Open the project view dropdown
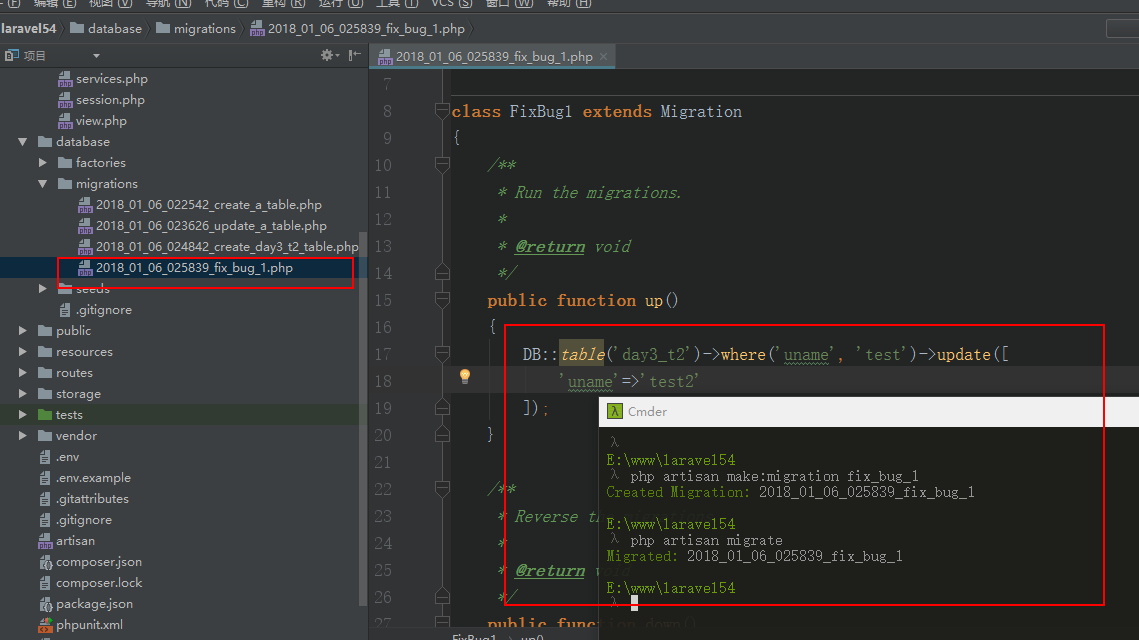This screenshot has height=640, width=1139. point(96,56)
